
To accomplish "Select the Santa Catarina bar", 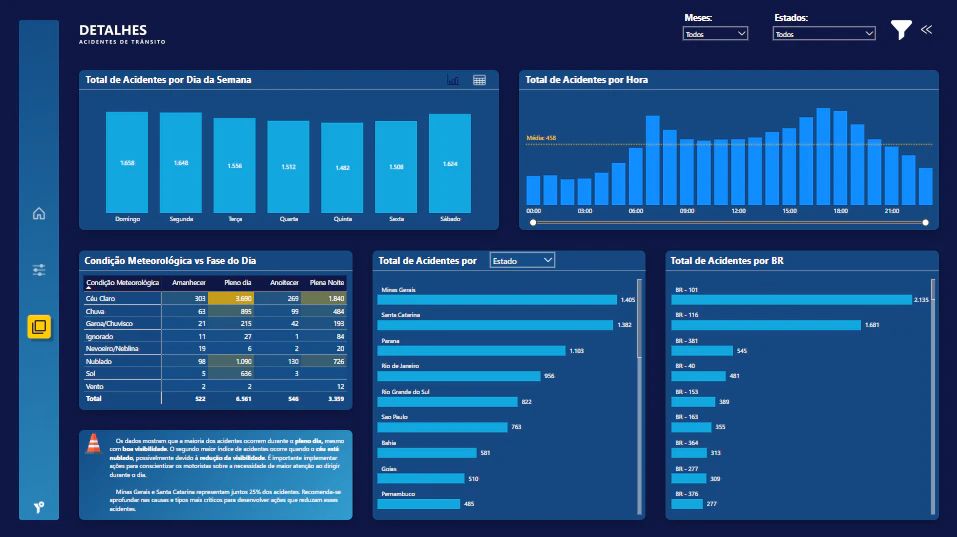I will coord(495,325).
